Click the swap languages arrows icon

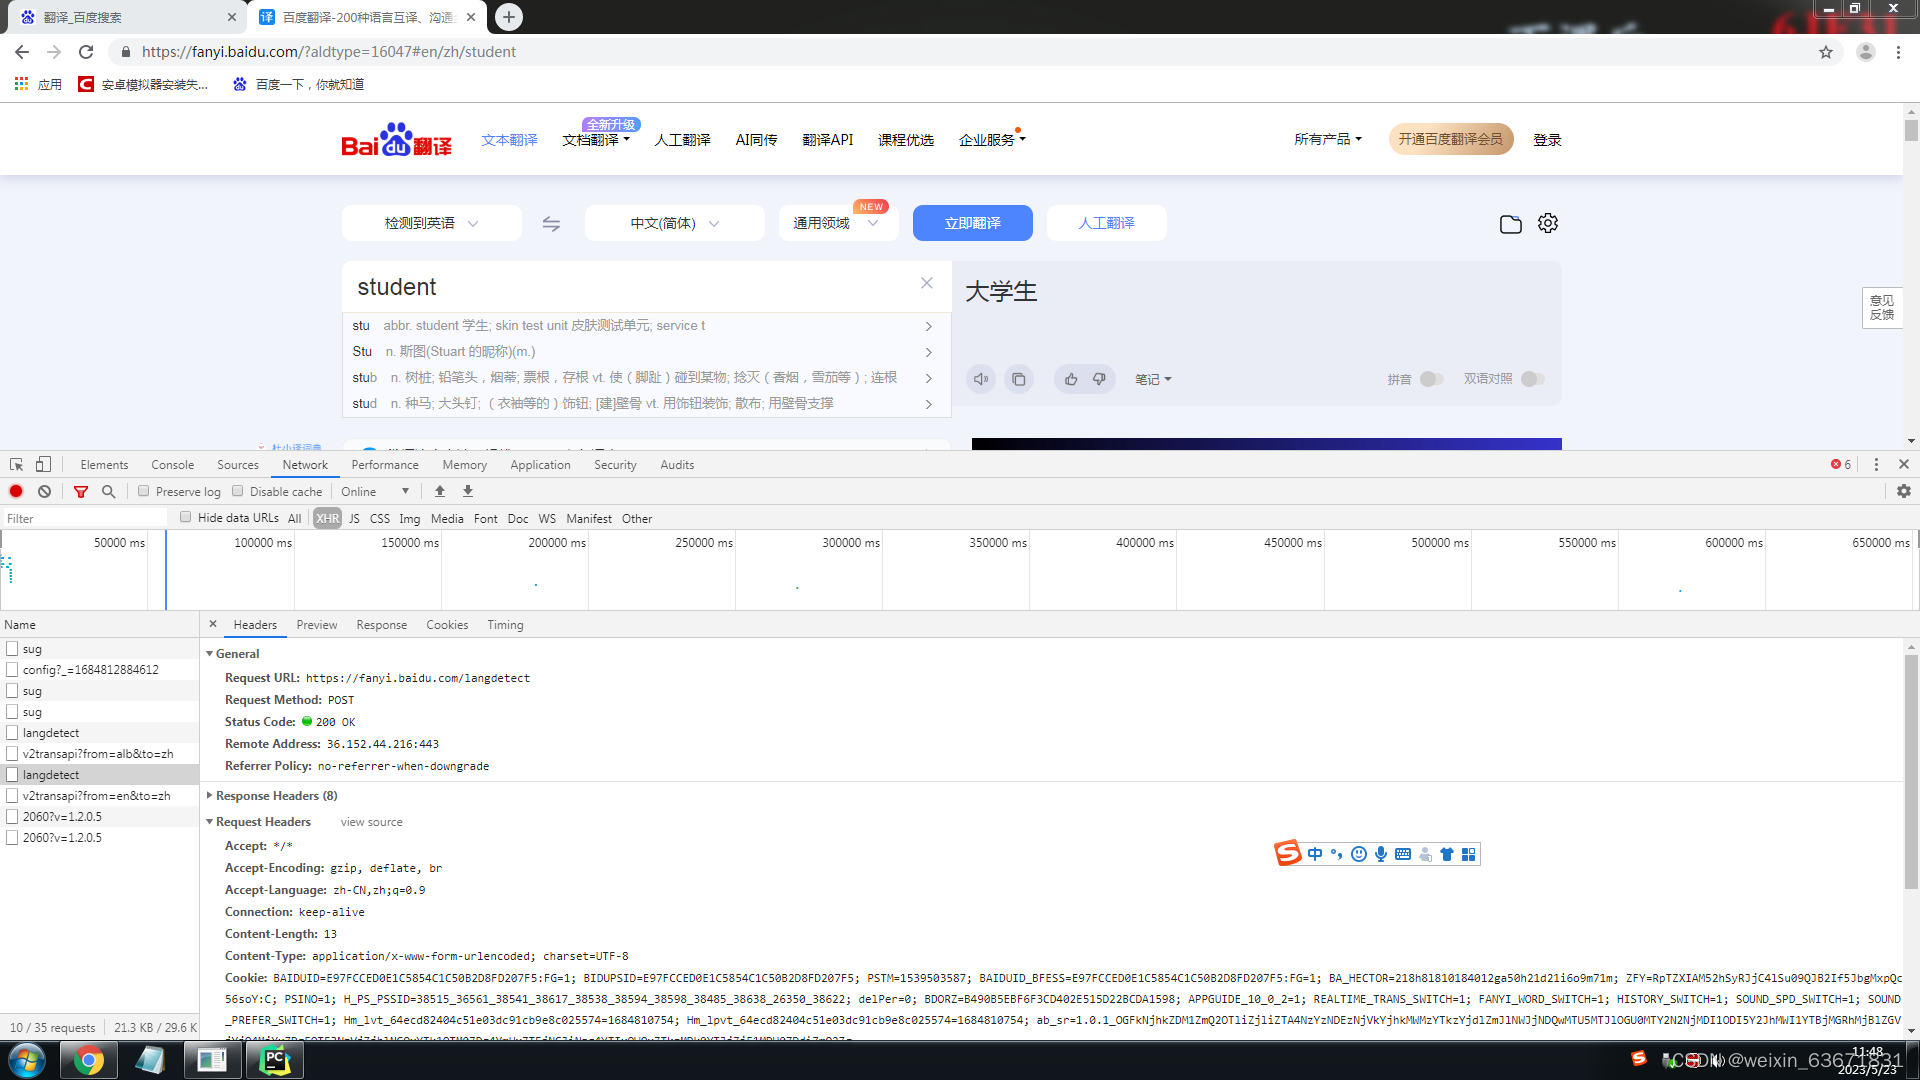(551, 224)
